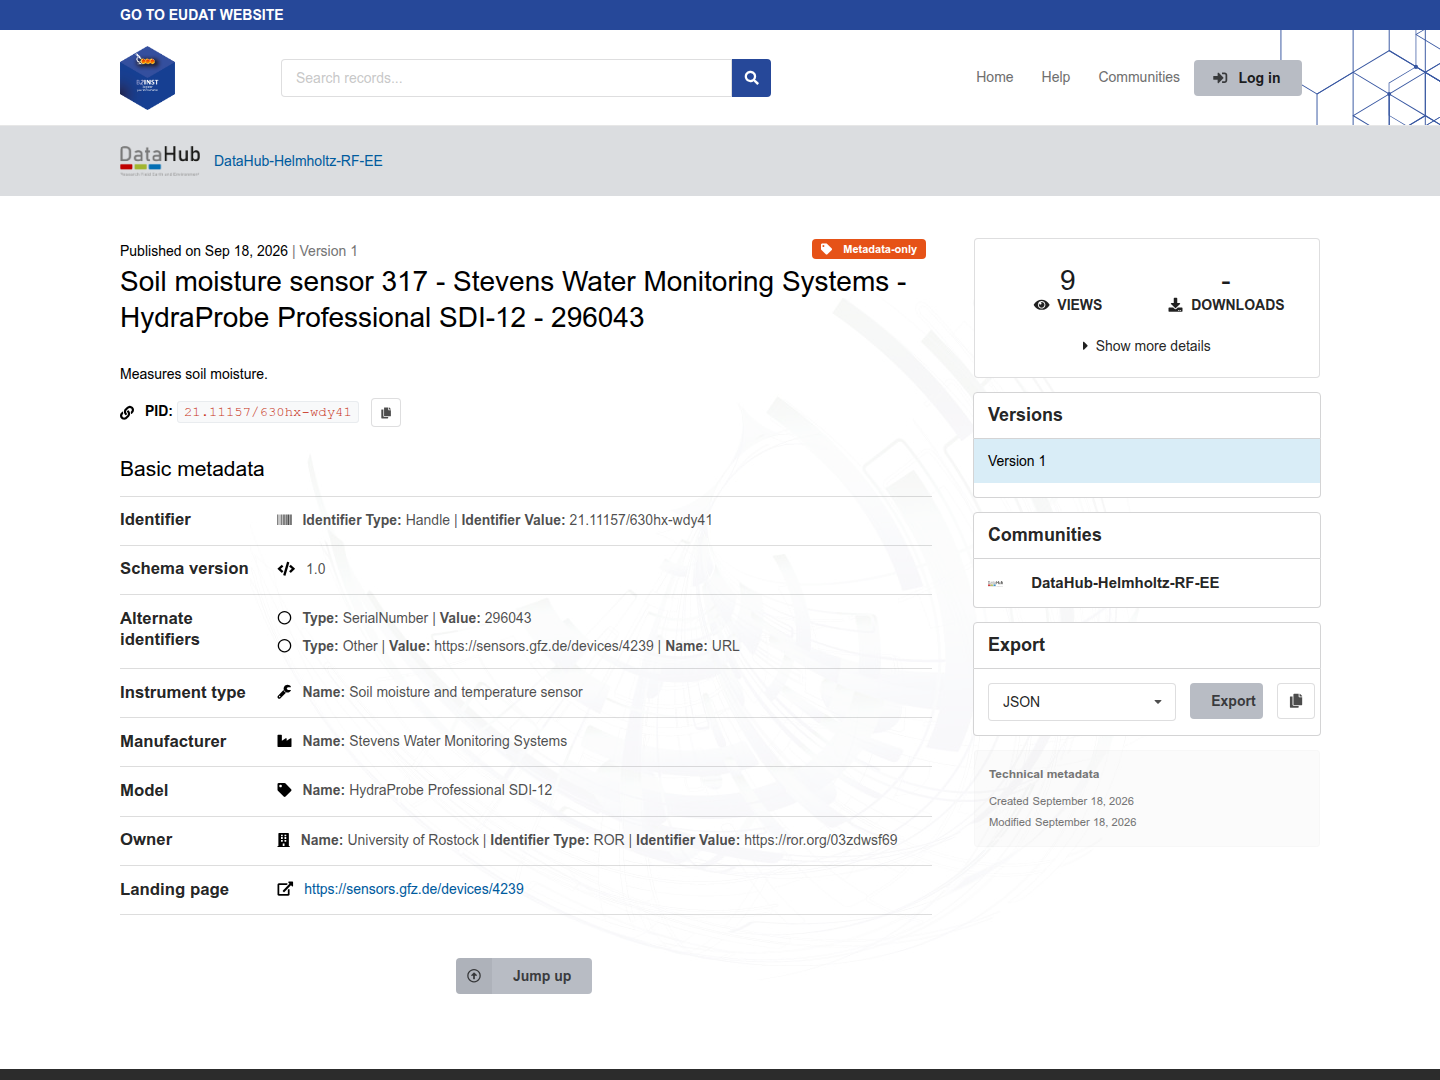Click the Owner ROR identifier value
Image resolution: width=1440 pixels, height=1080 pixels.
pyautogui.click(x=821, y=840)
